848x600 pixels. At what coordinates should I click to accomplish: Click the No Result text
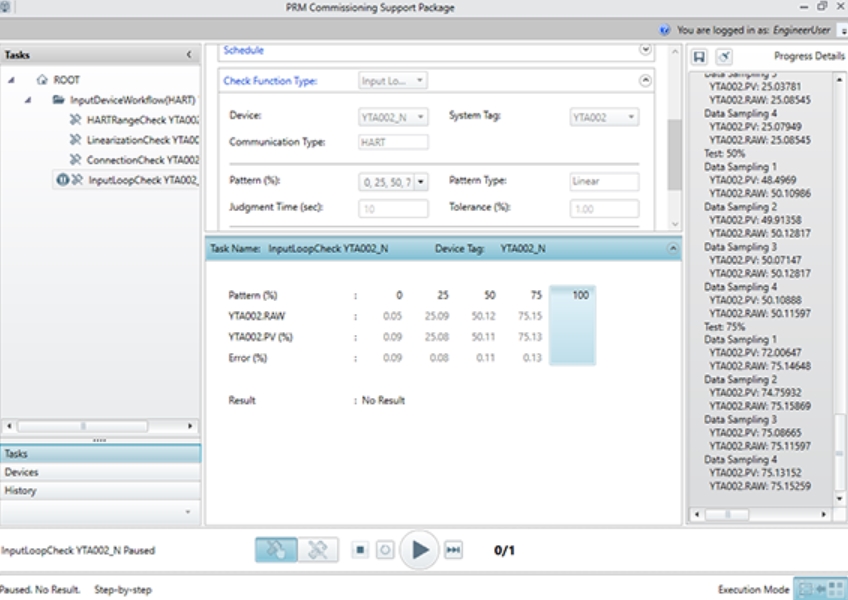[383, 400]
